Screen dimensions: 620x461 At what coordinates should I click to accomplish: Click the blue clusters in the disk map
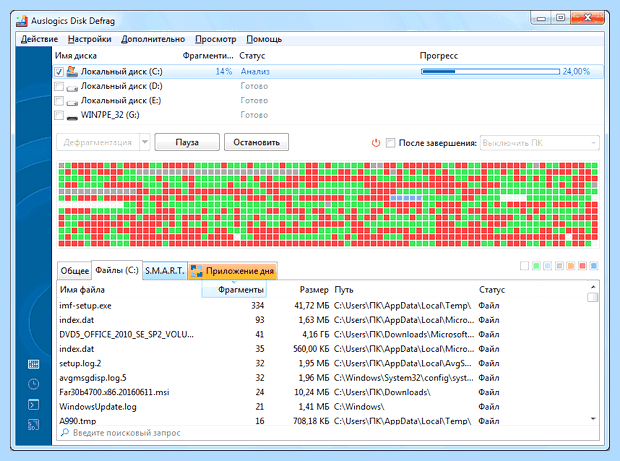coord(406,198)
